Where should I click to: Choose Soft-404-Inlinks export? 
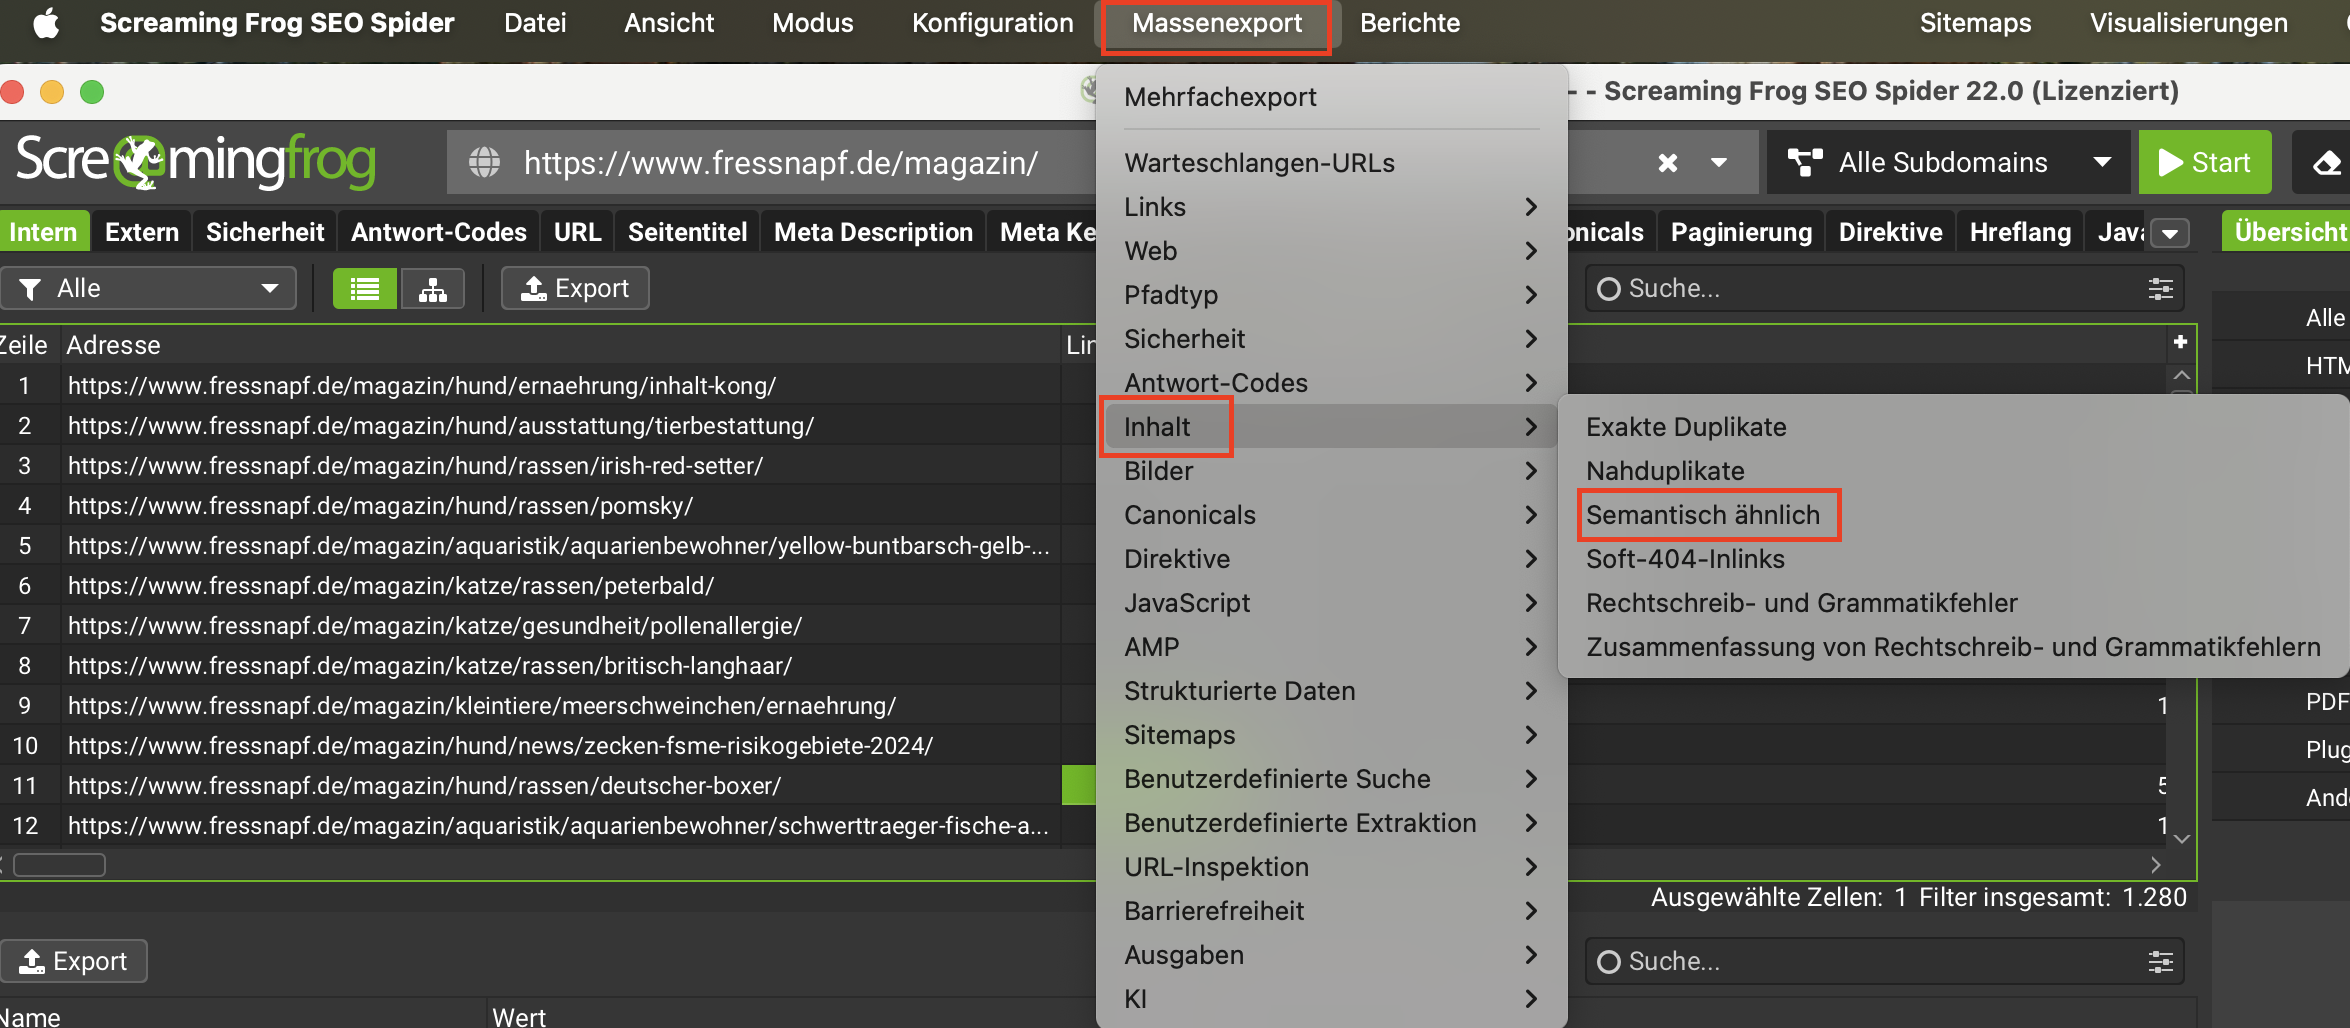click(1685, 559)
